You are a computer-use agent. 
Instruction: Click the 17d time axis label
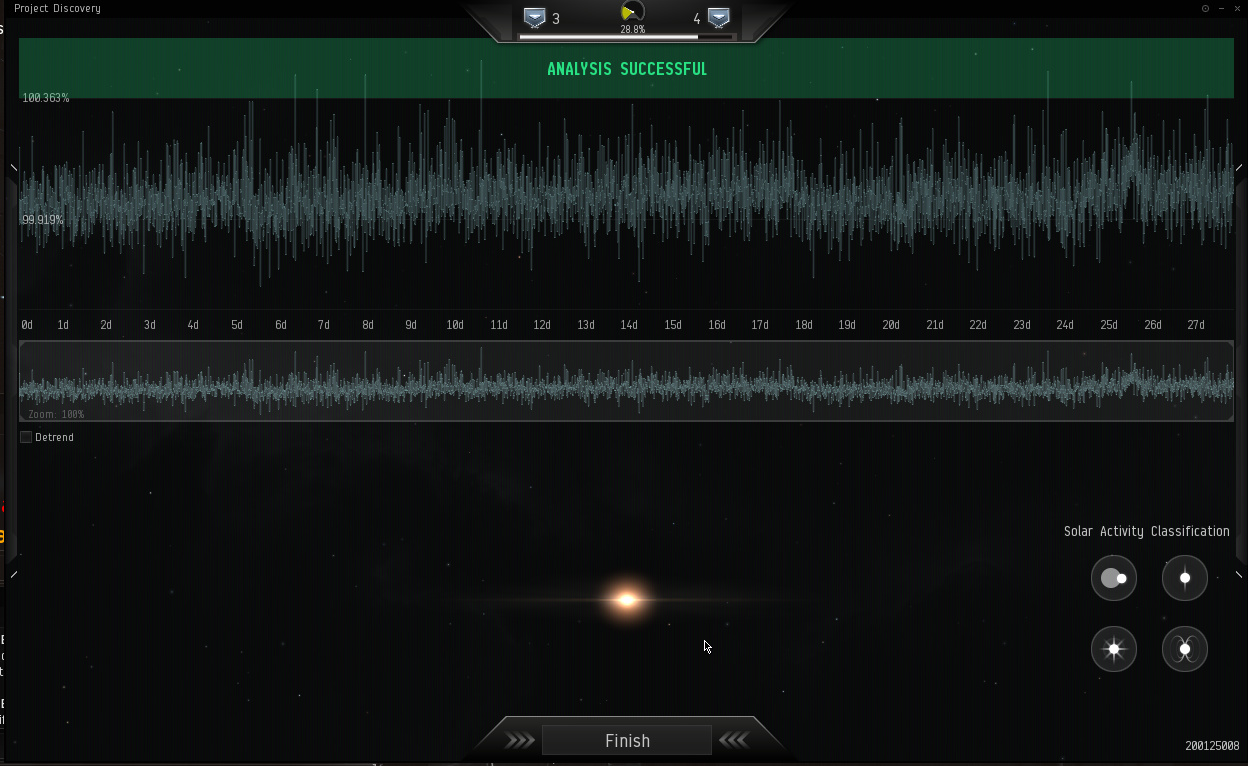tap(760, 325)
